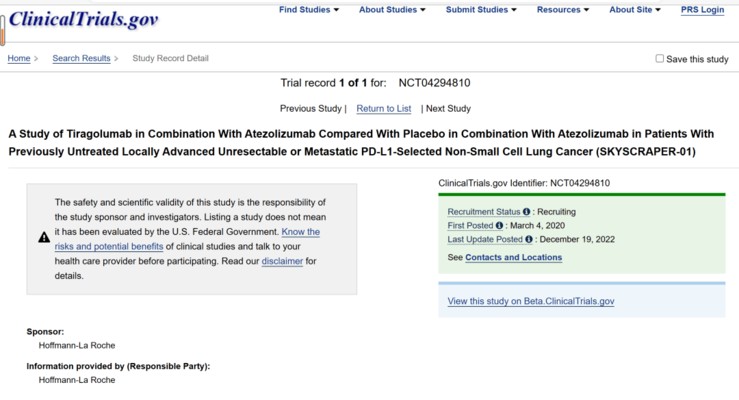Go to Home breadcrumb link
739x400 pixels.
click(19, 59)
